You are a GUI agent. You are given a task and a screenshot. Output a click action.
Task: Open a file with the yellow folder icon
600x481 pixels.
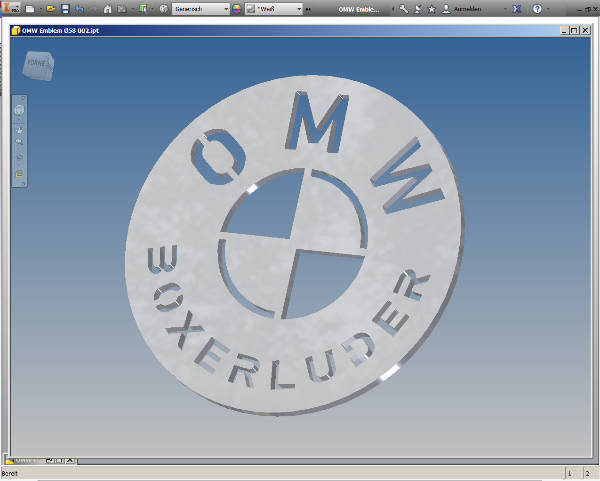tap(51, 8)
